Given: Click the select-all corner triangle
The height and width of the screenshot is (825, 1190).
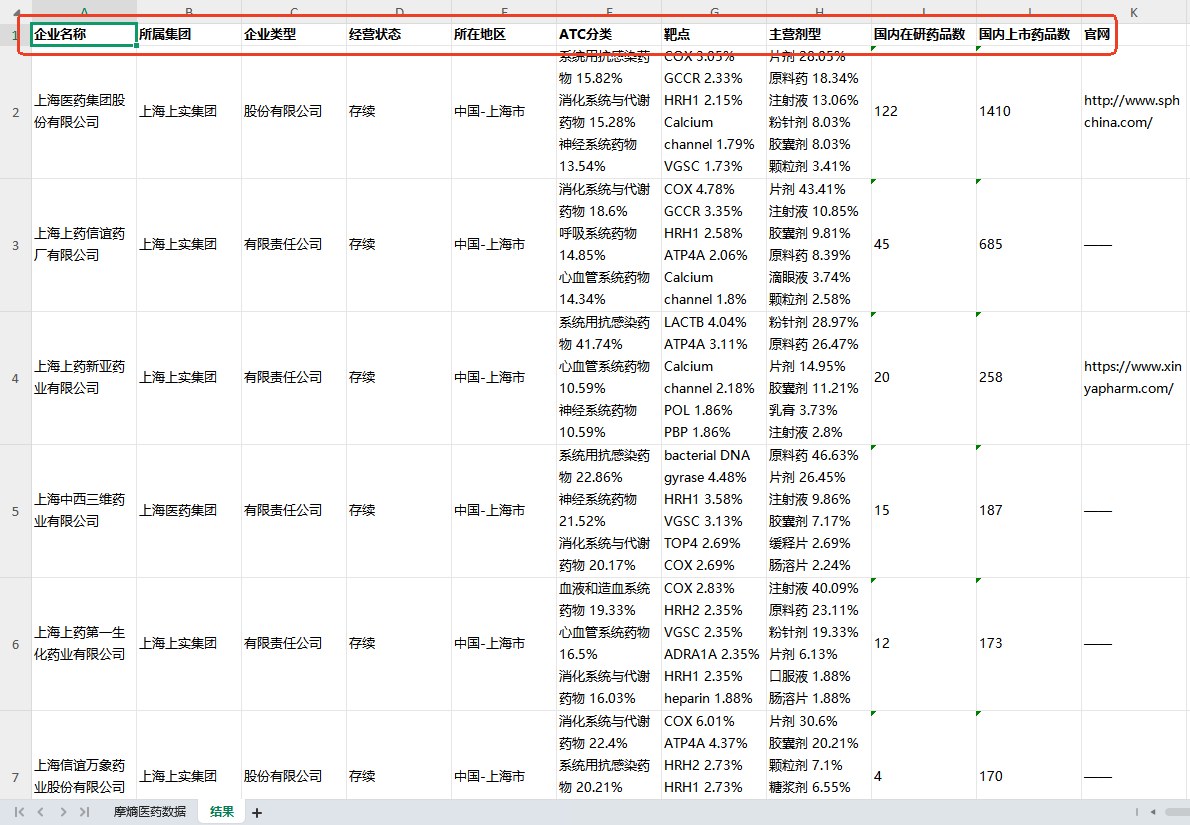Looking at the screenshot, I should [x=15, y=12].
